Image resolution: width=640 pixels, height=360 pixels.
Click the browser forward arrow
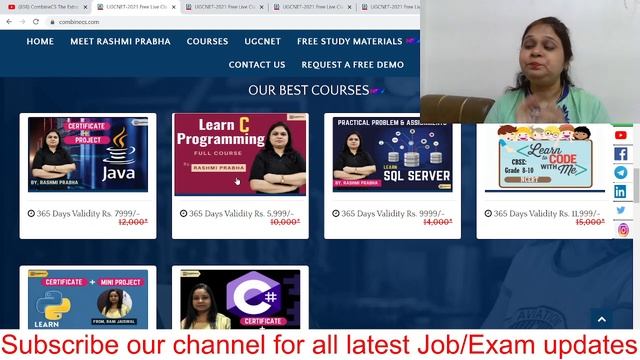point(22,22)
